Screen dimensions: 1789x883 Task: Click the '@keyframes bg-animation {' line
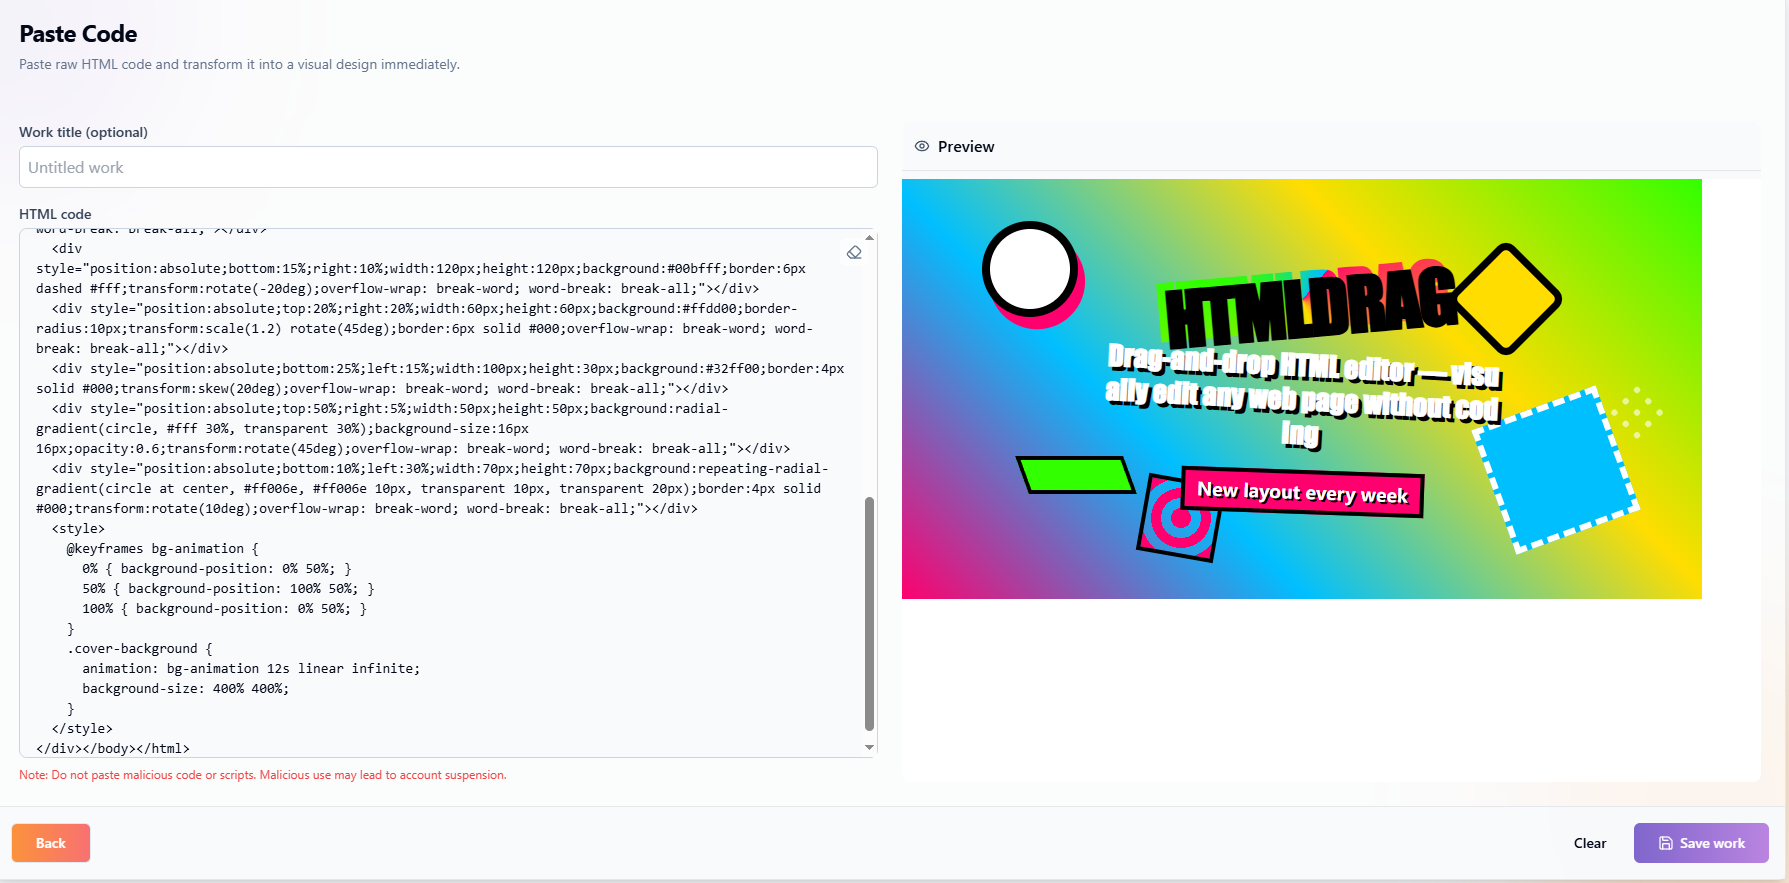[162, 548]
